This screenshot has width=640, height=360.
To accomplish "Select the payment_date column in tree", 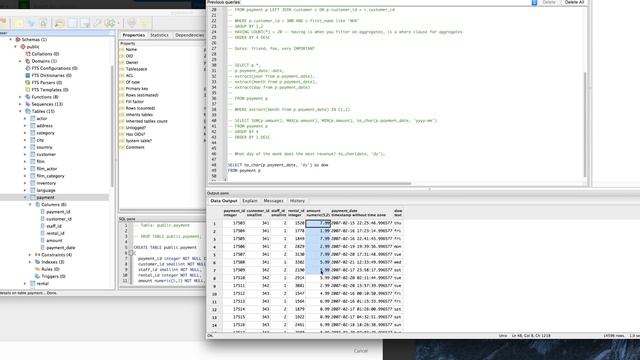I will [x=60, y=248].
